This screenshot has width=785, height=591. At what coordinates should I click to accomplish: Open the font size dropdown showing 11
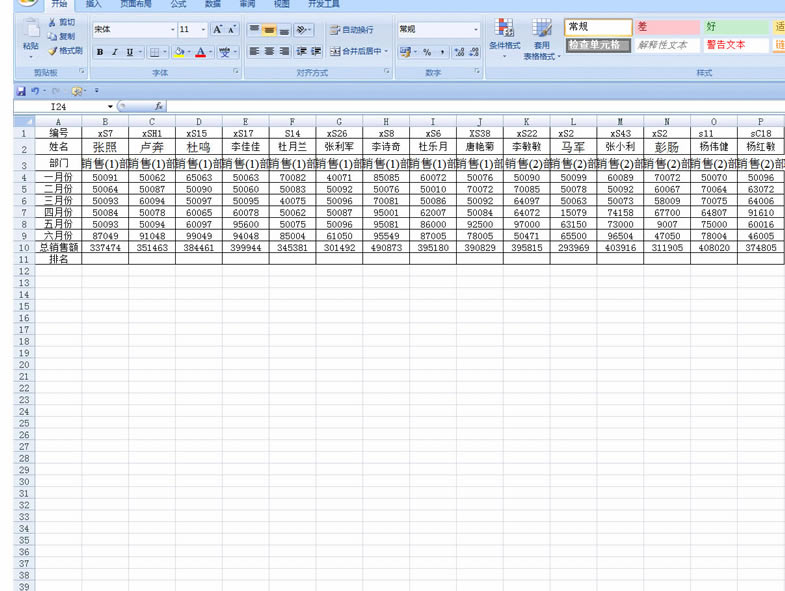[203, 30]
